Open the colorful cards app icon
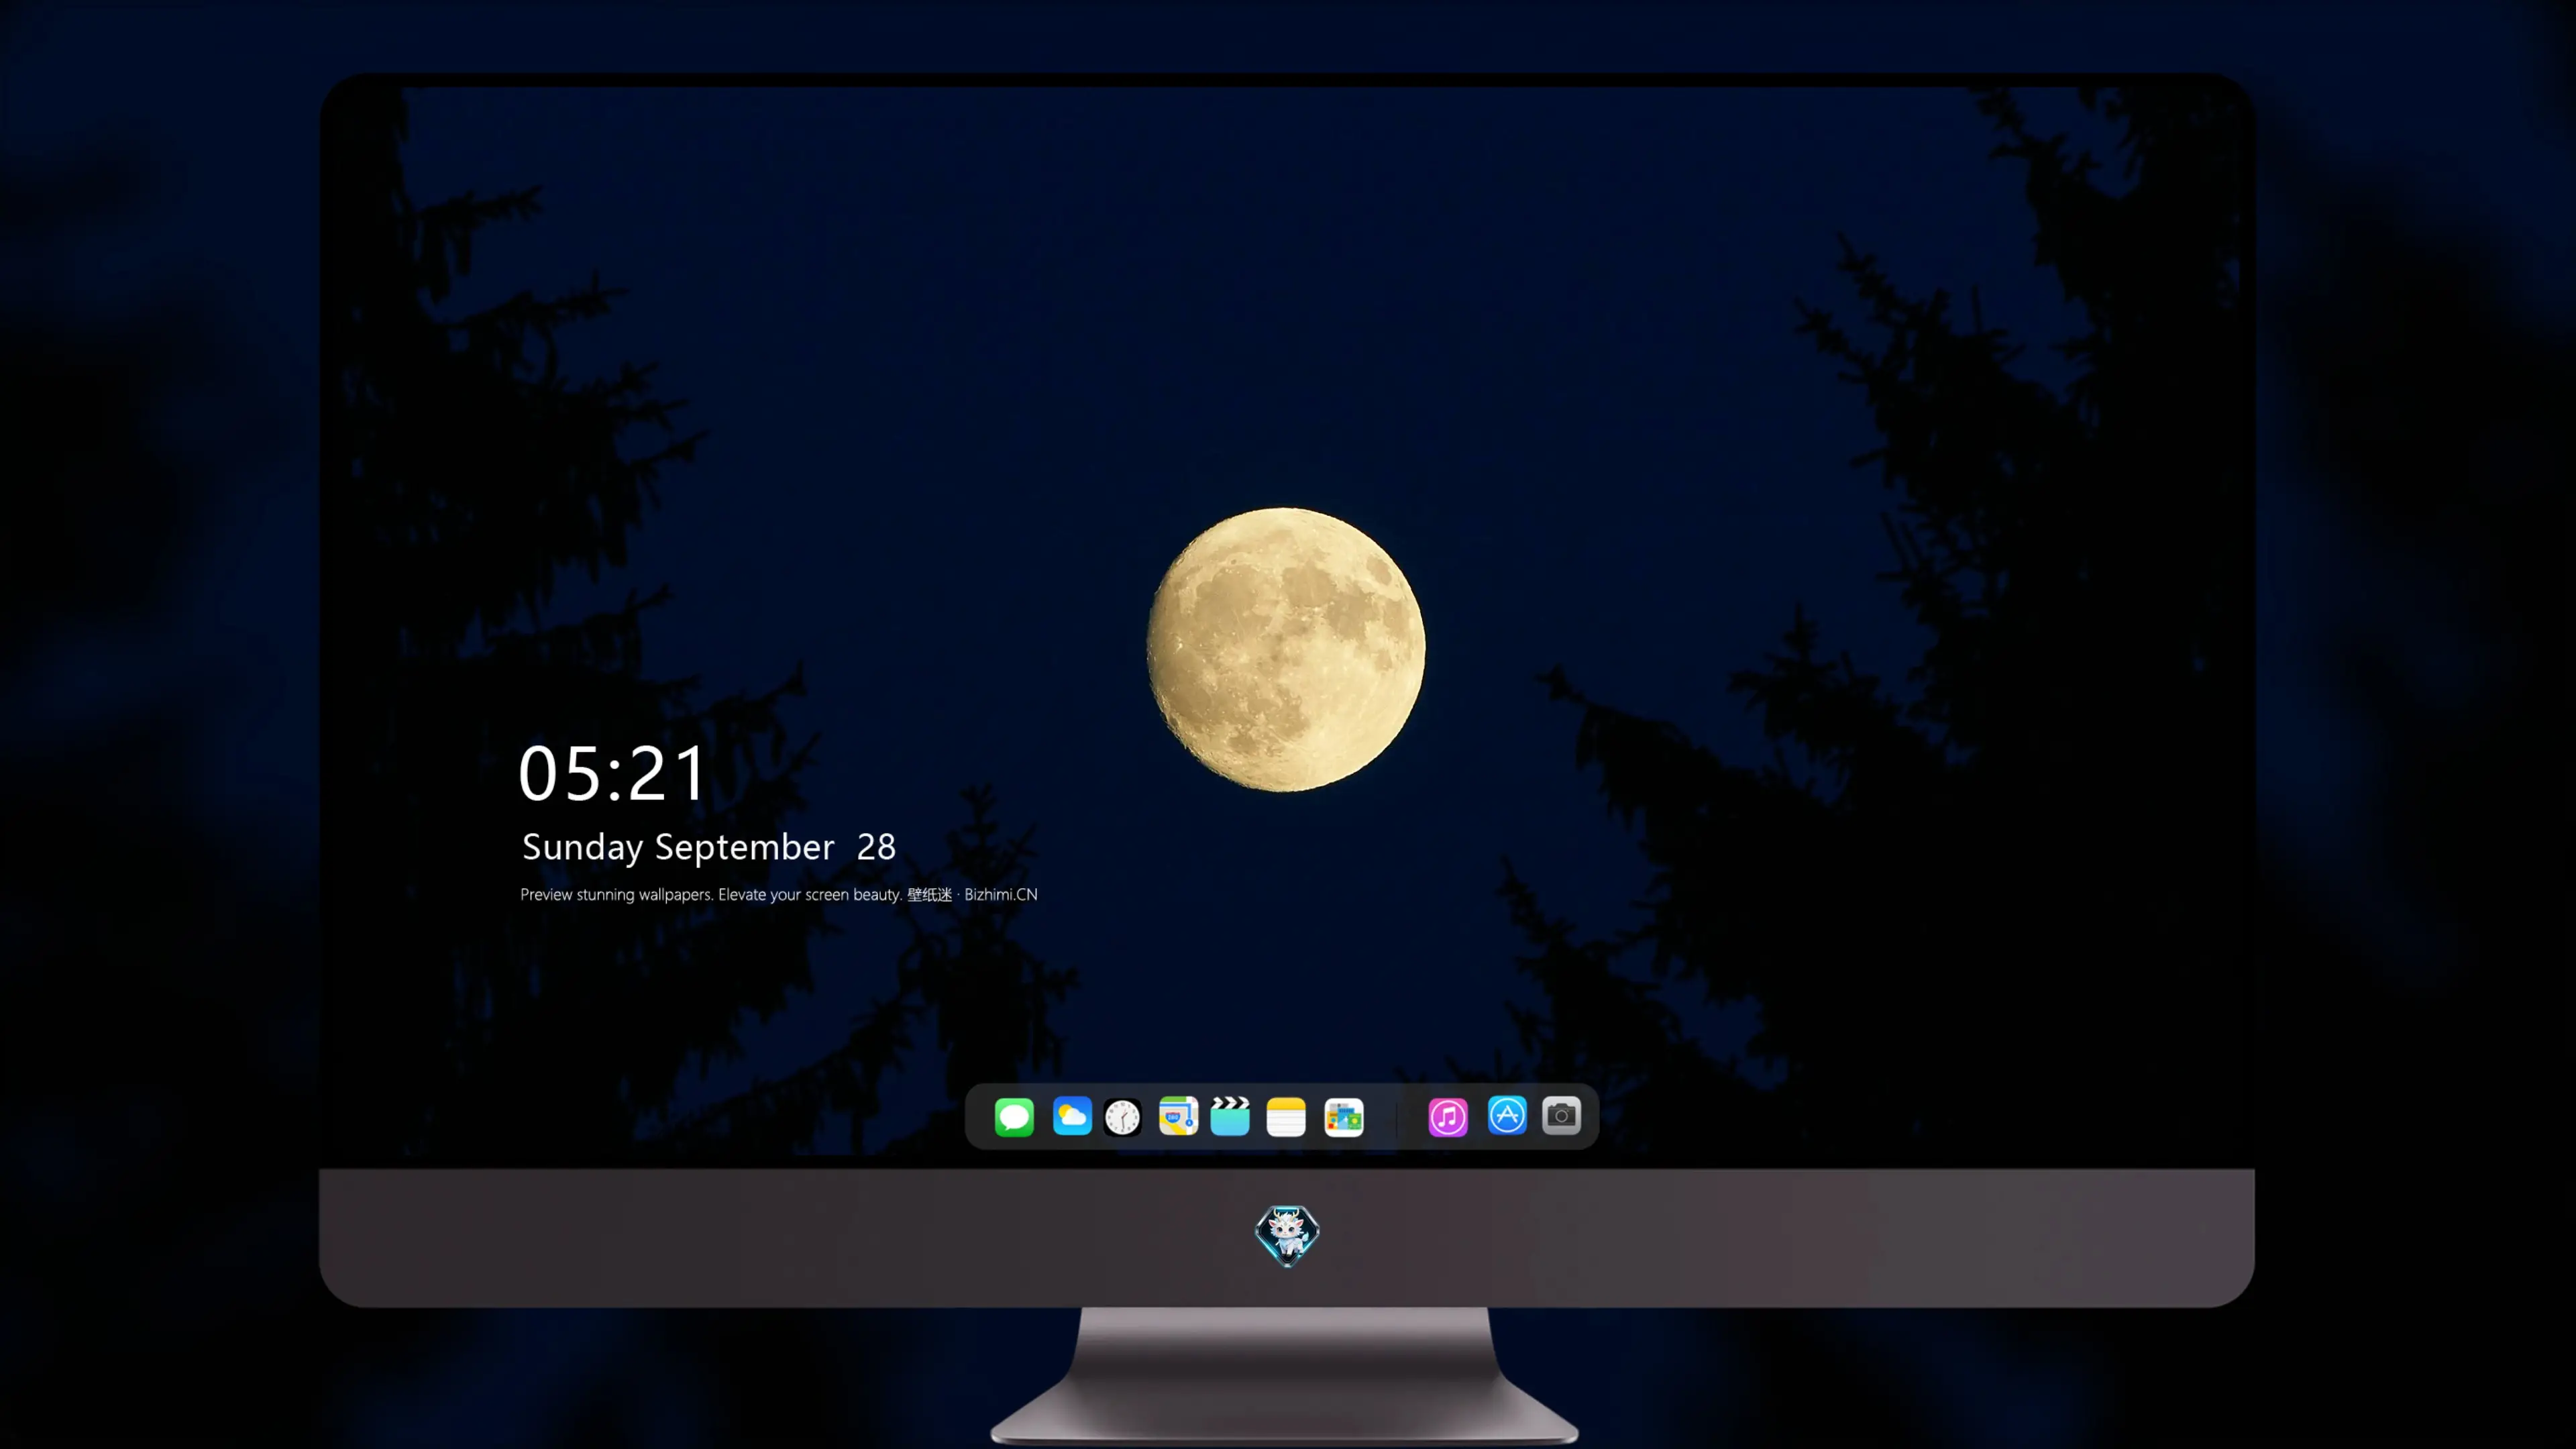 click(x=1344, y=1116)
